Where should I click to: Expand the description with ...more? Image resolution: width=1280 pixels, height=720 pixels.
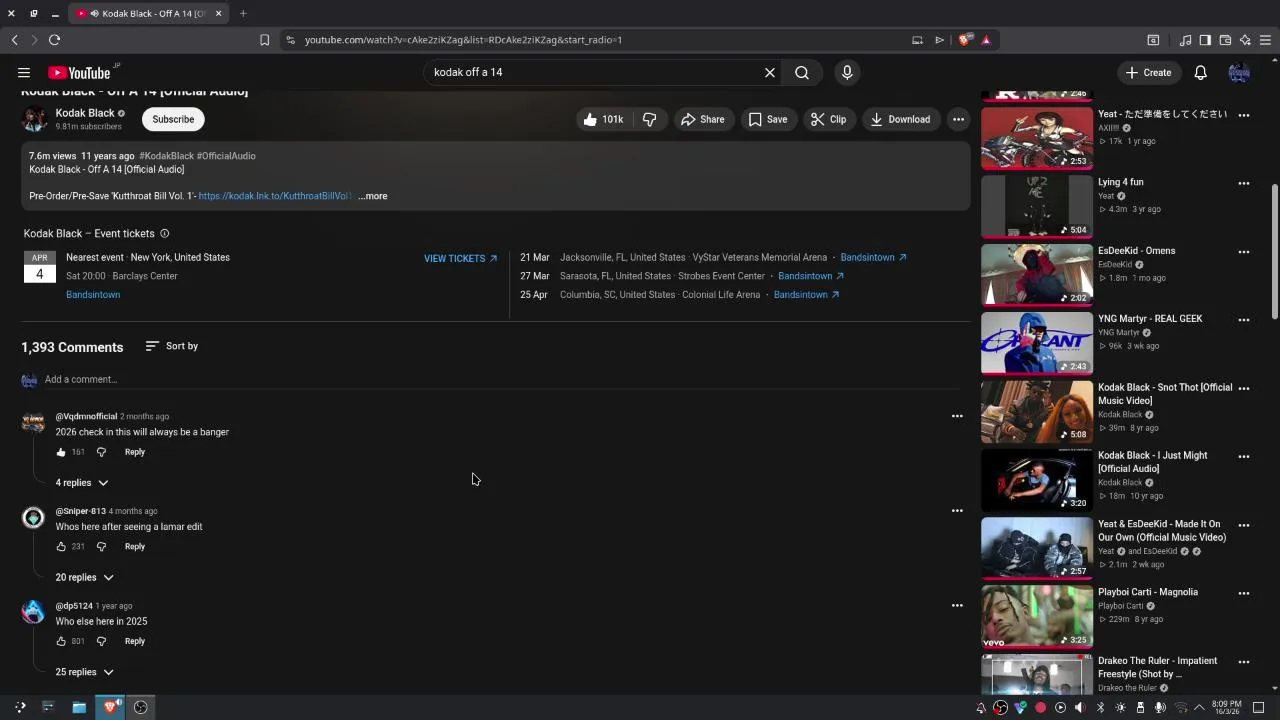click(373, 196)
